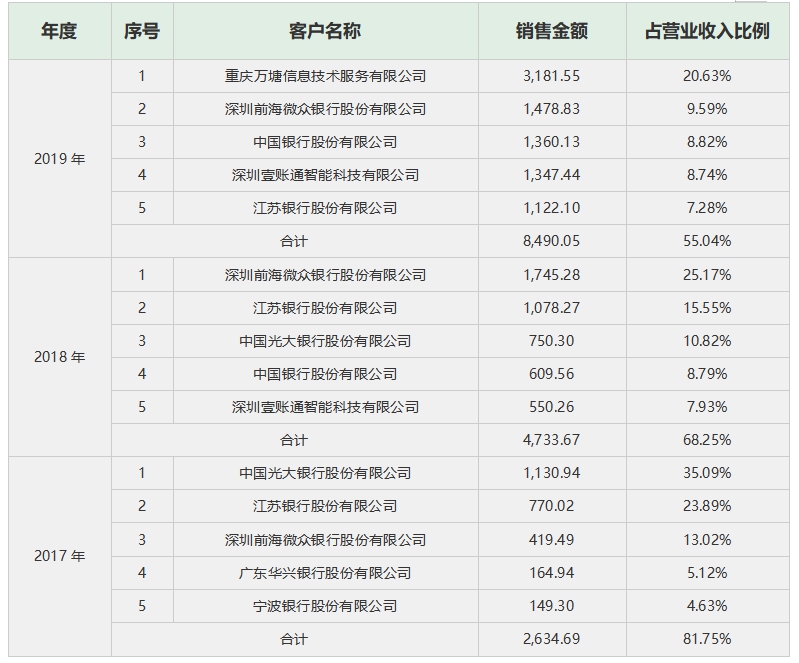Click percentage 35.09%
The height and width of the screenshot is (663, 799).
tap(707, 473)
